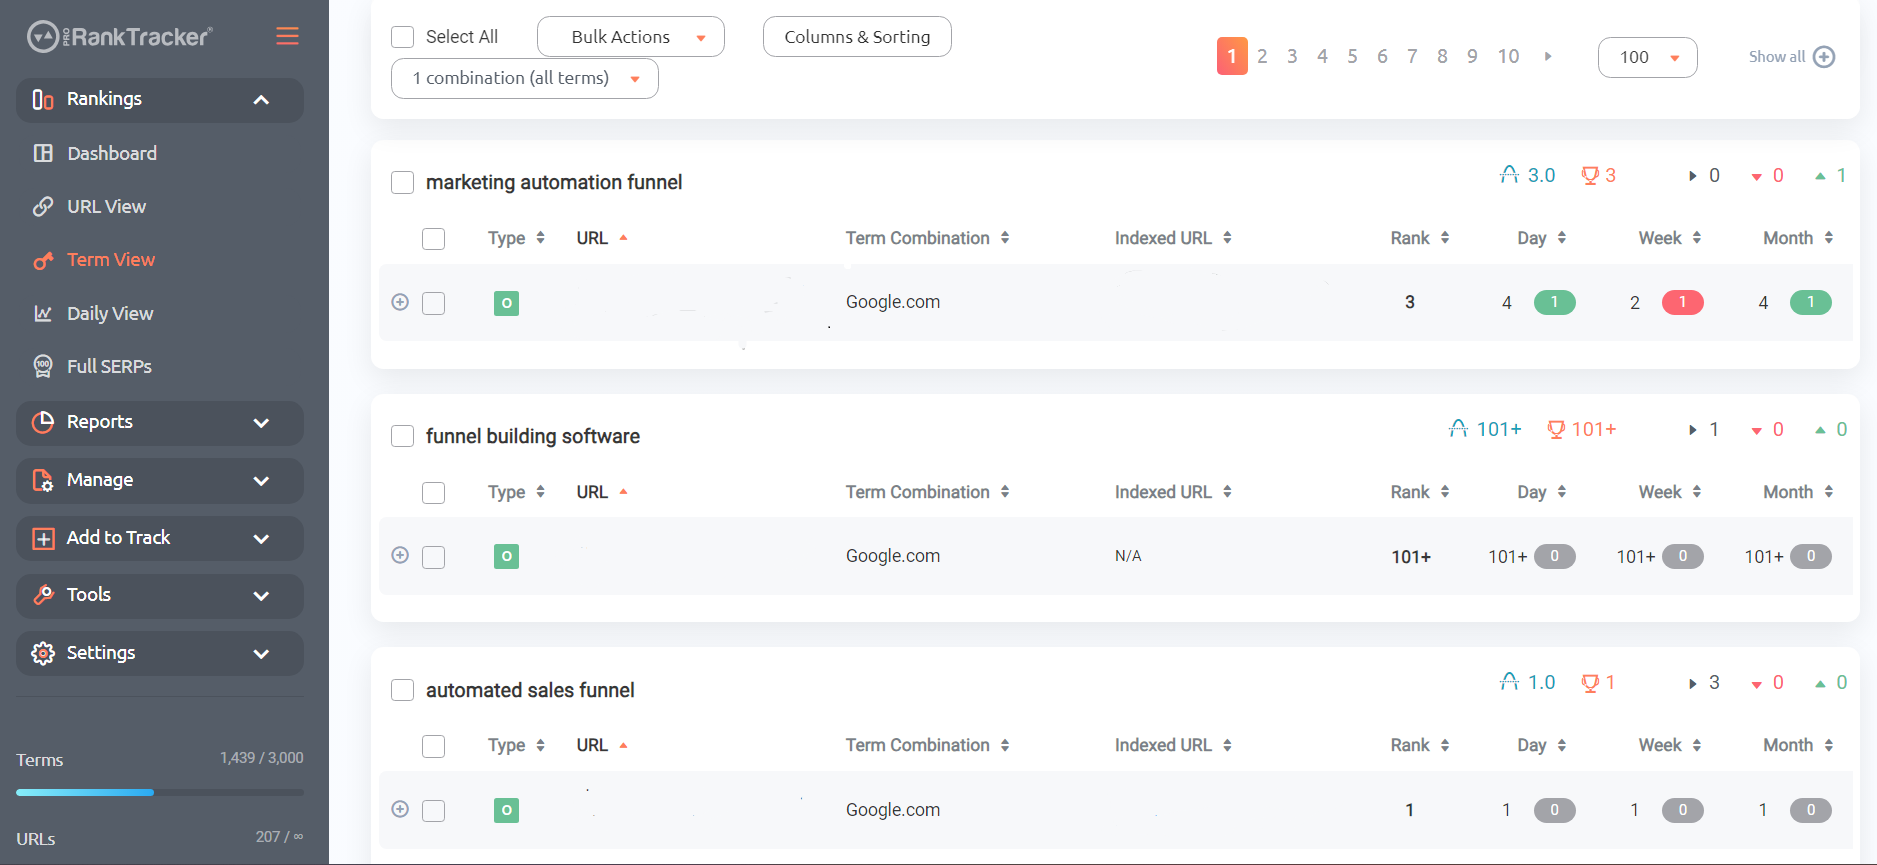1877x865 pixels.
Task: Click the Settings gear icon
Action: [43, 653]
